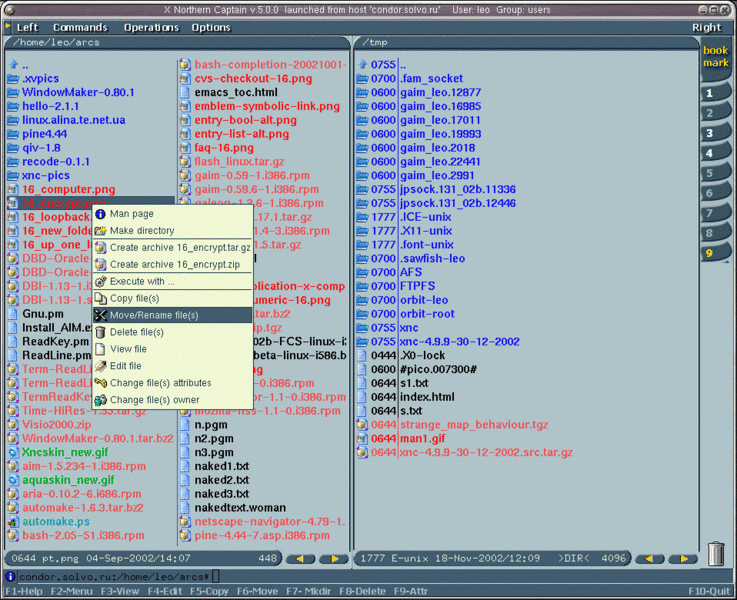Click F8-Delete function key label

tap(362, 591)
